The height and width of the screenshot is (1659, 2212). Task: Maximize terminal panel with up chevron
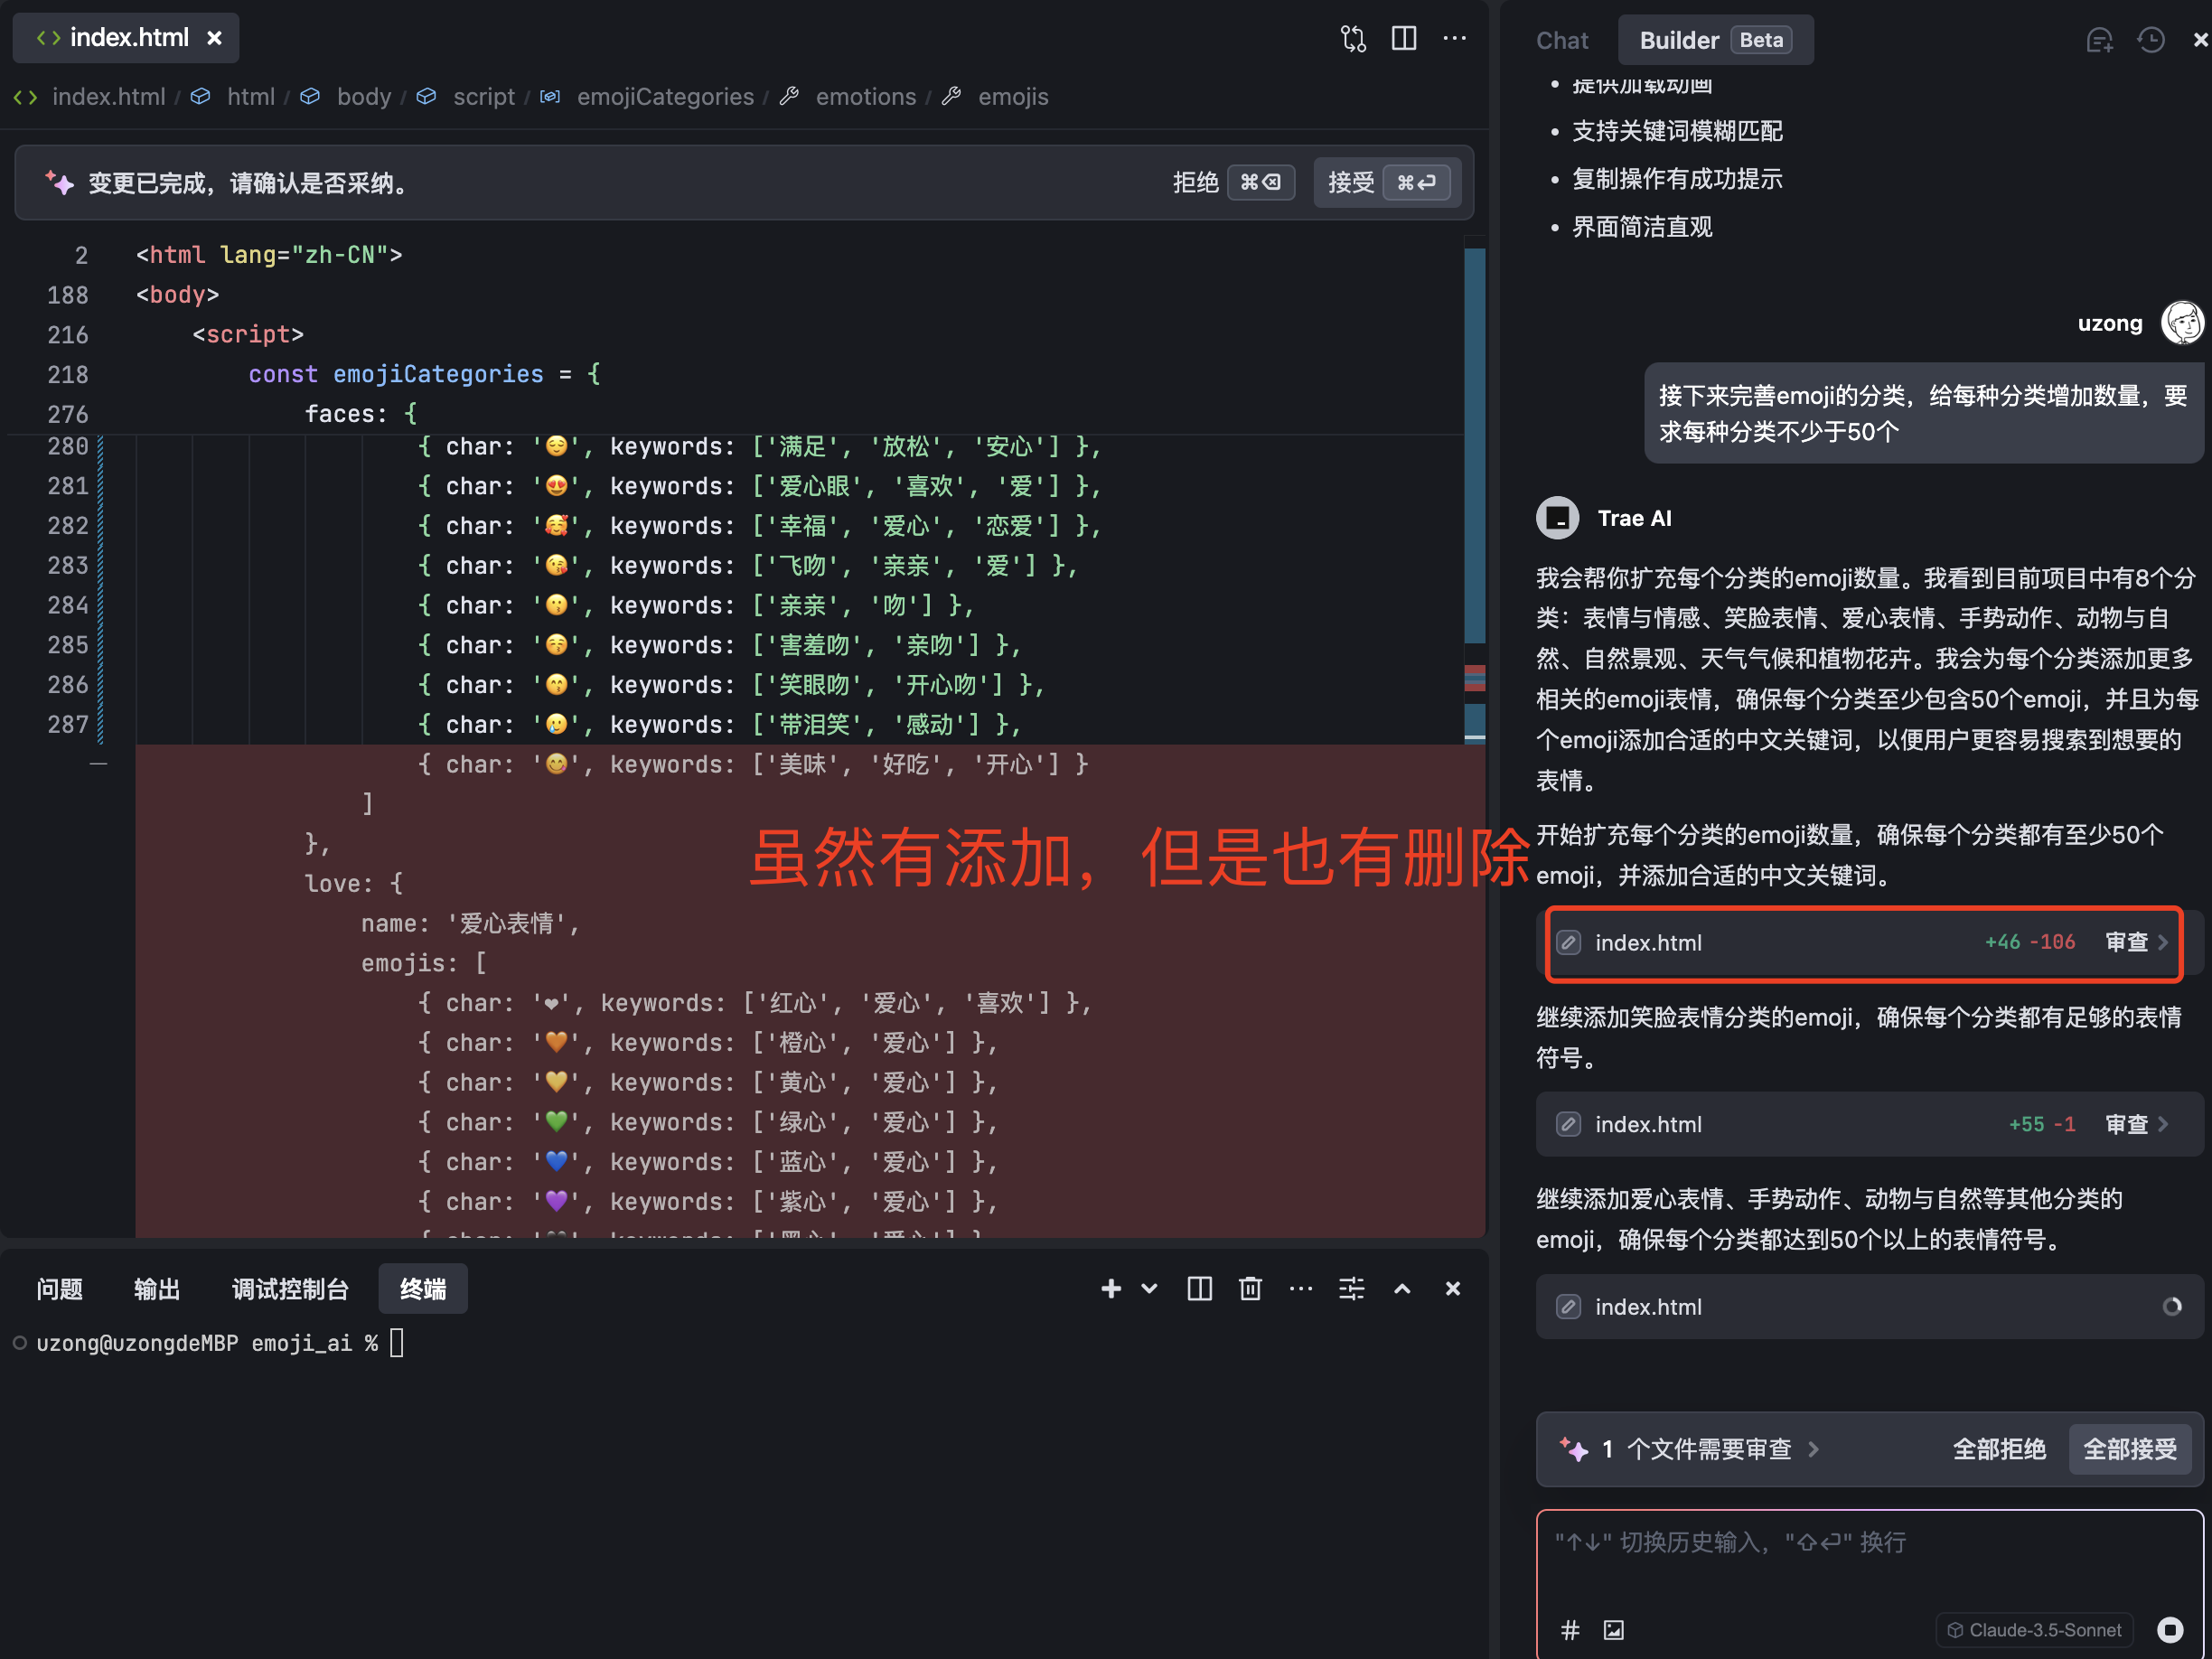click(1402, 1288)
